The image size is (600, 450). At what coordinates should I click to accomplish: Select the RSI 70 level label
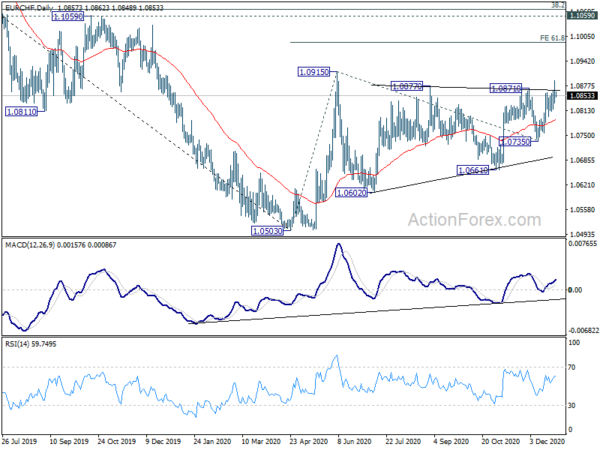click(572, 367)
